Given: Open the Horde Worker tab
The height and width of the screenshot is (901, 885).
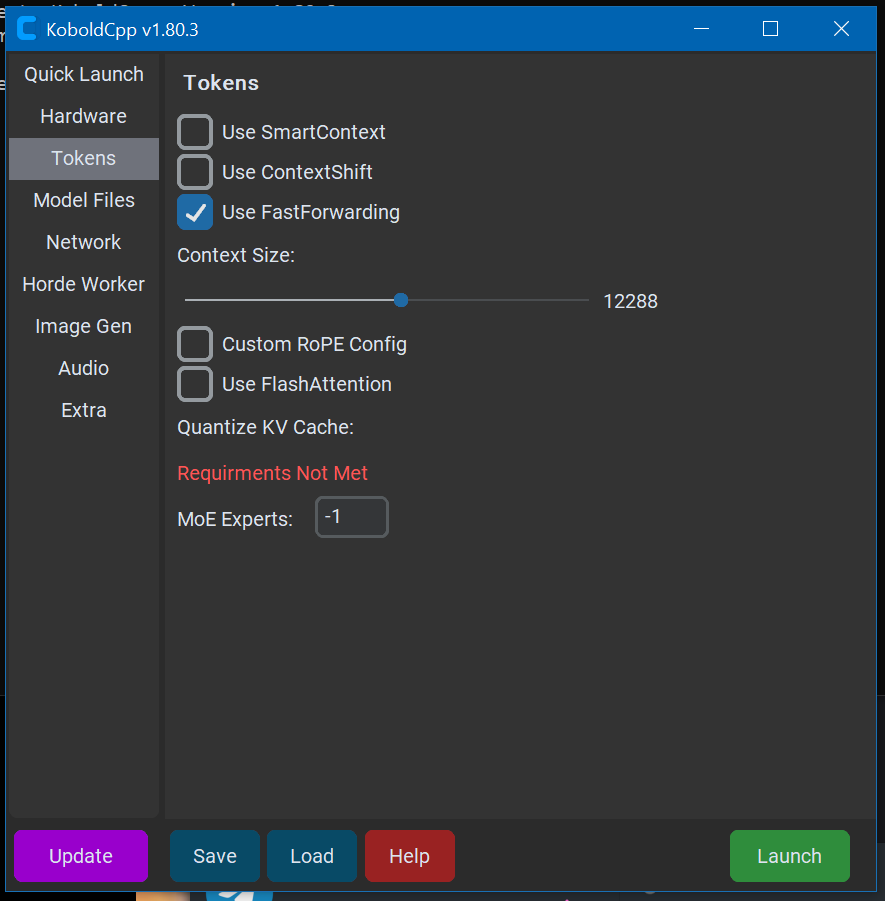Looking at the screenshot, I should coord(84,284).
